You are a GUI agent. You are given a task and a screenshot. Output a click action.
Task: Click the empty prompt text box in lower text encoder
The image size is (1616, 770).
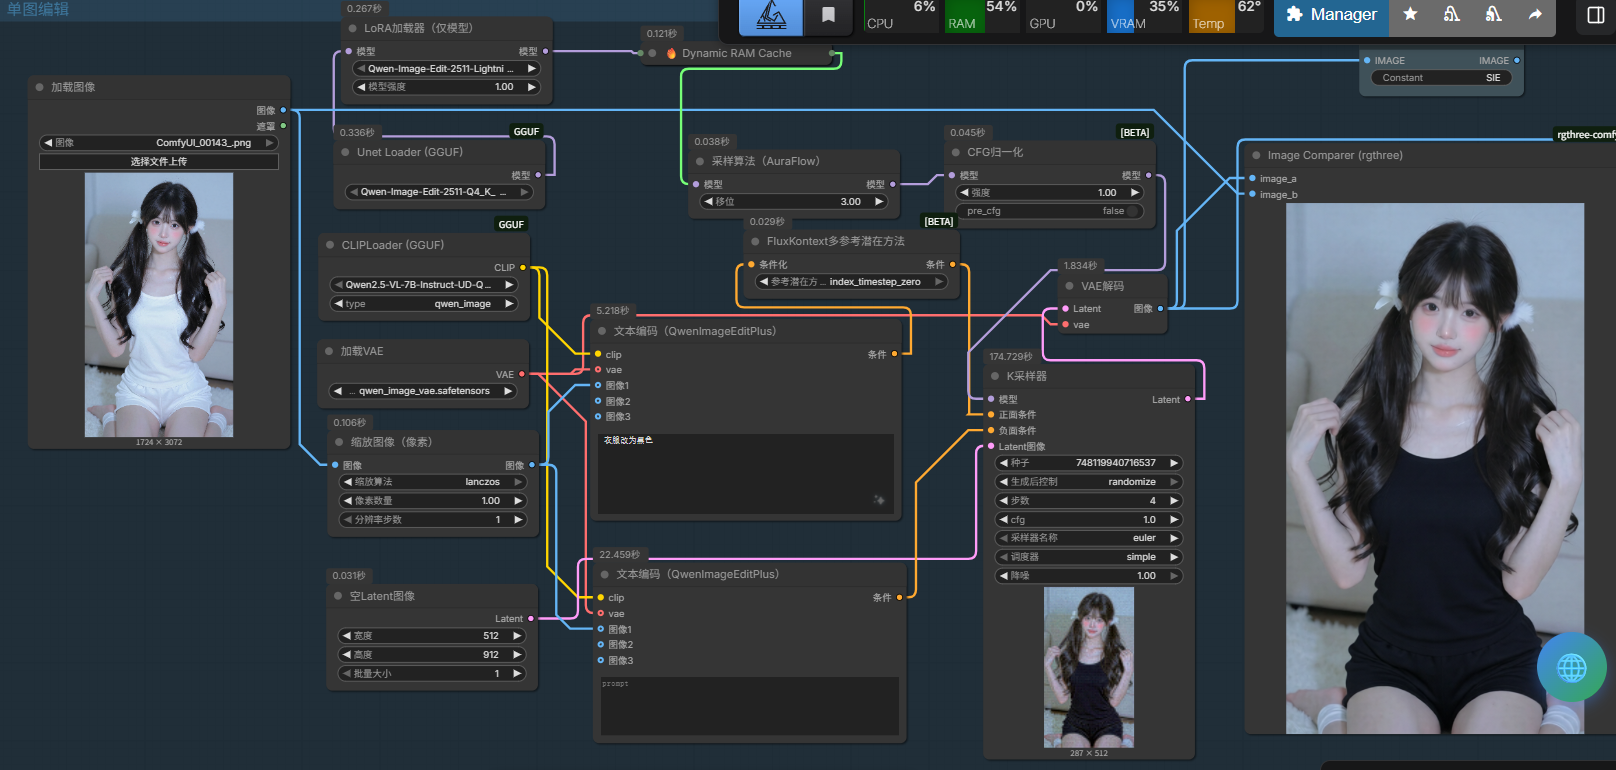750,707
